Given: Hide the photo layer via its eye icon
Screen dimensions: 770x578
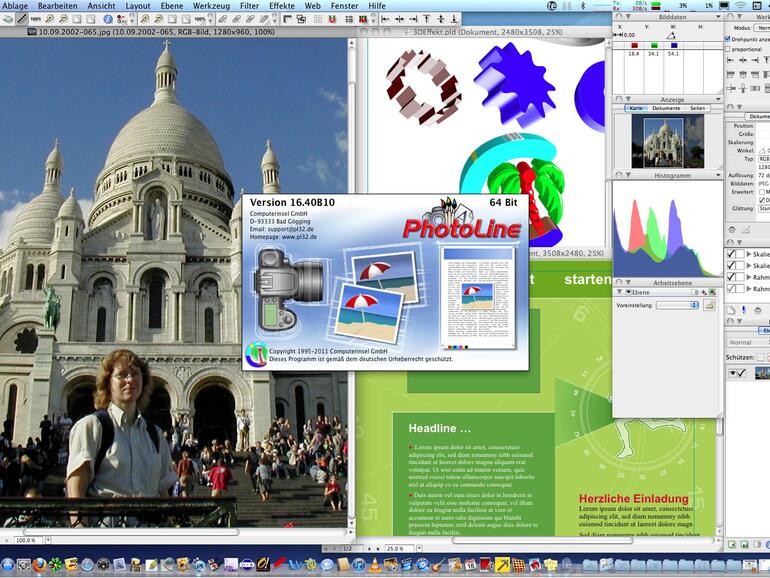Looking at the screenshot, I should tap(733, 373).
